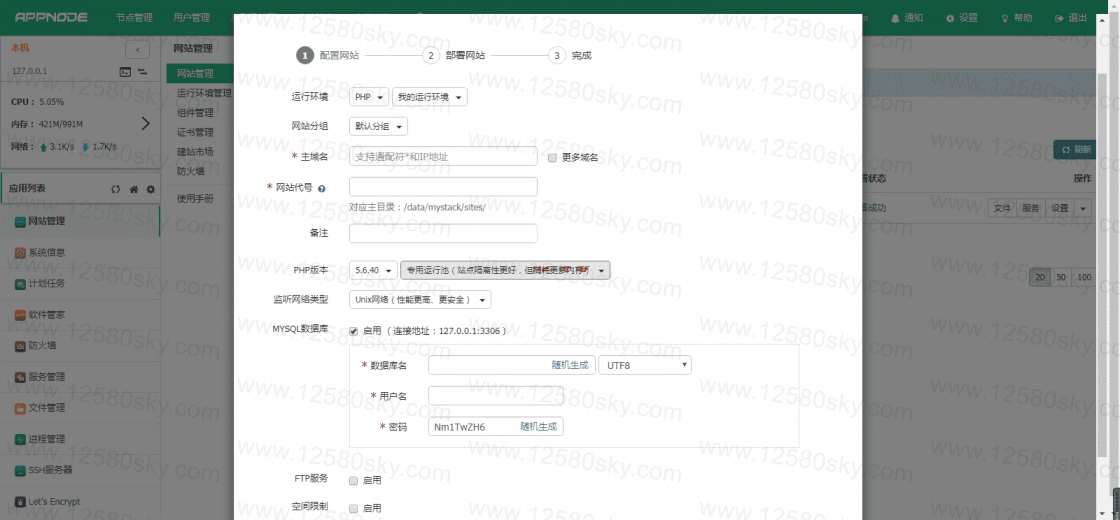Expand system stats with the right chevron
The image size is (1120, 520).
pyautogui.click(x=146, y=123)
